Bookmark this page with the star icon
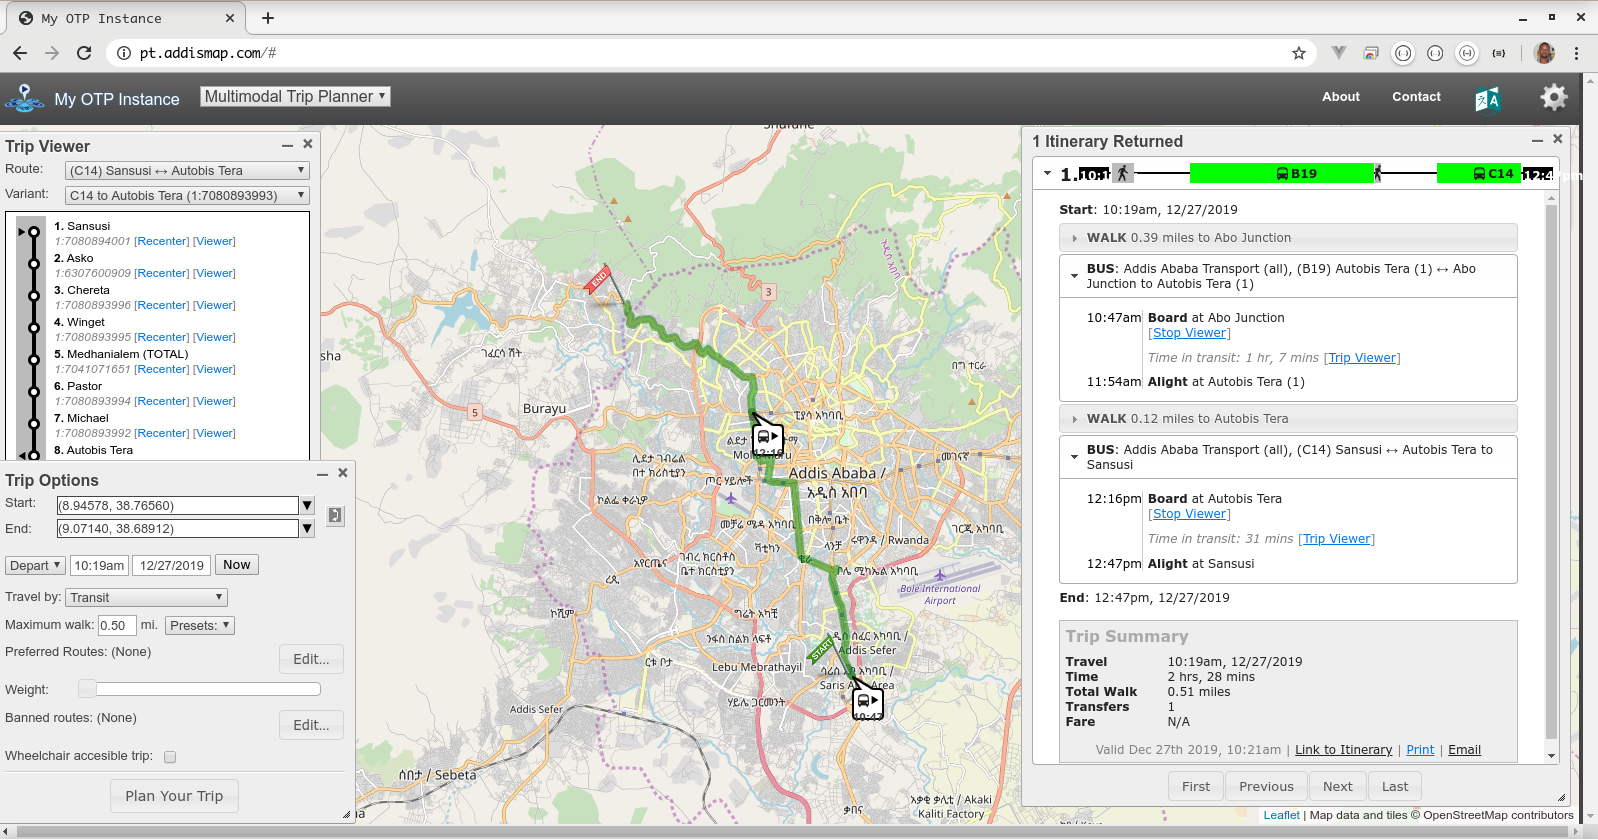Image resolution: width=1598 pixels, height=840 pixels. click(1299, 53)
